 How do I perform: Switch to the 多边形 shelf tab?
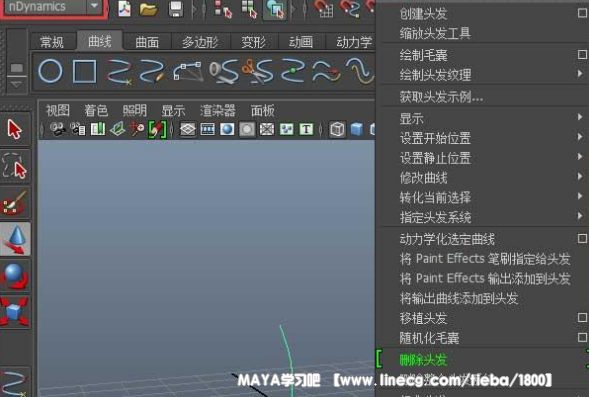pos(200,42)
